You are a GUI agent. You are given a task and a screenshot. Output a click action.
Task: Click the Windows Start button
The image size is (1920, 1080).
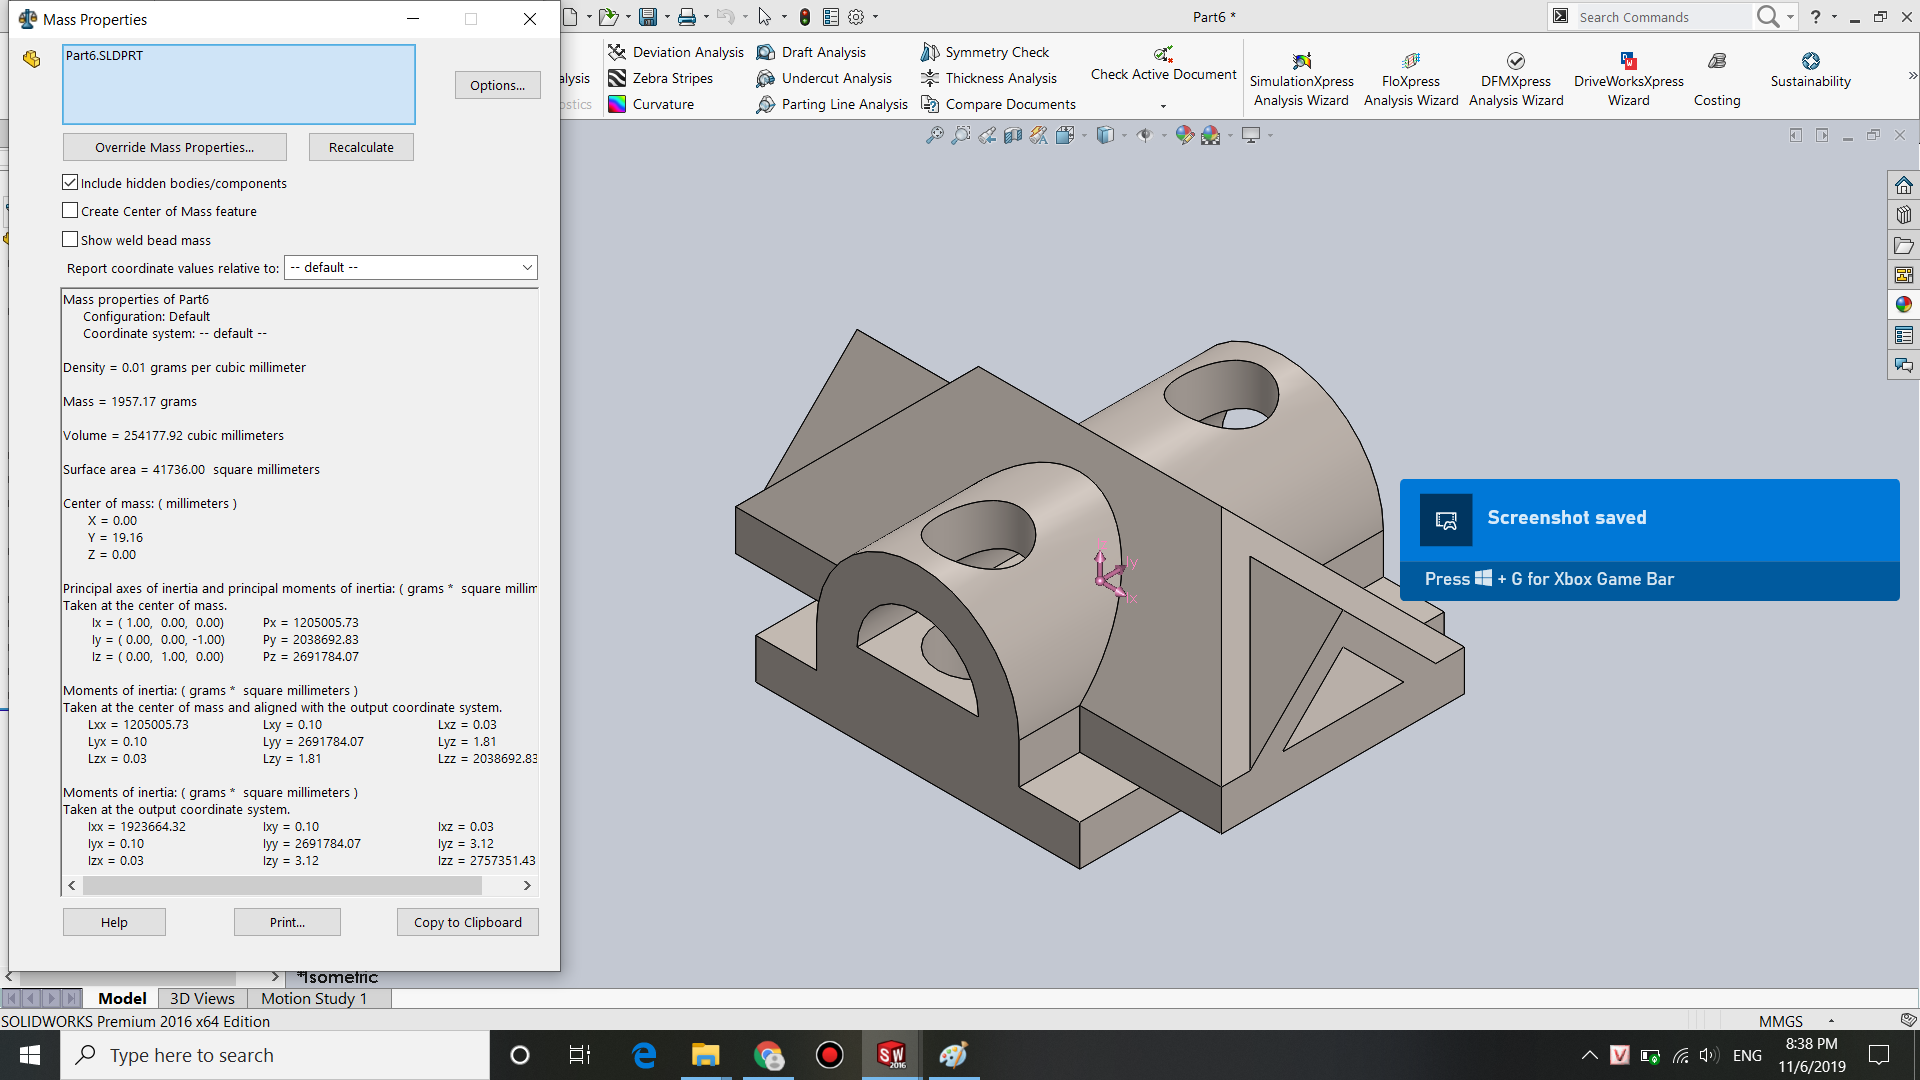[x=30, y=1055]
